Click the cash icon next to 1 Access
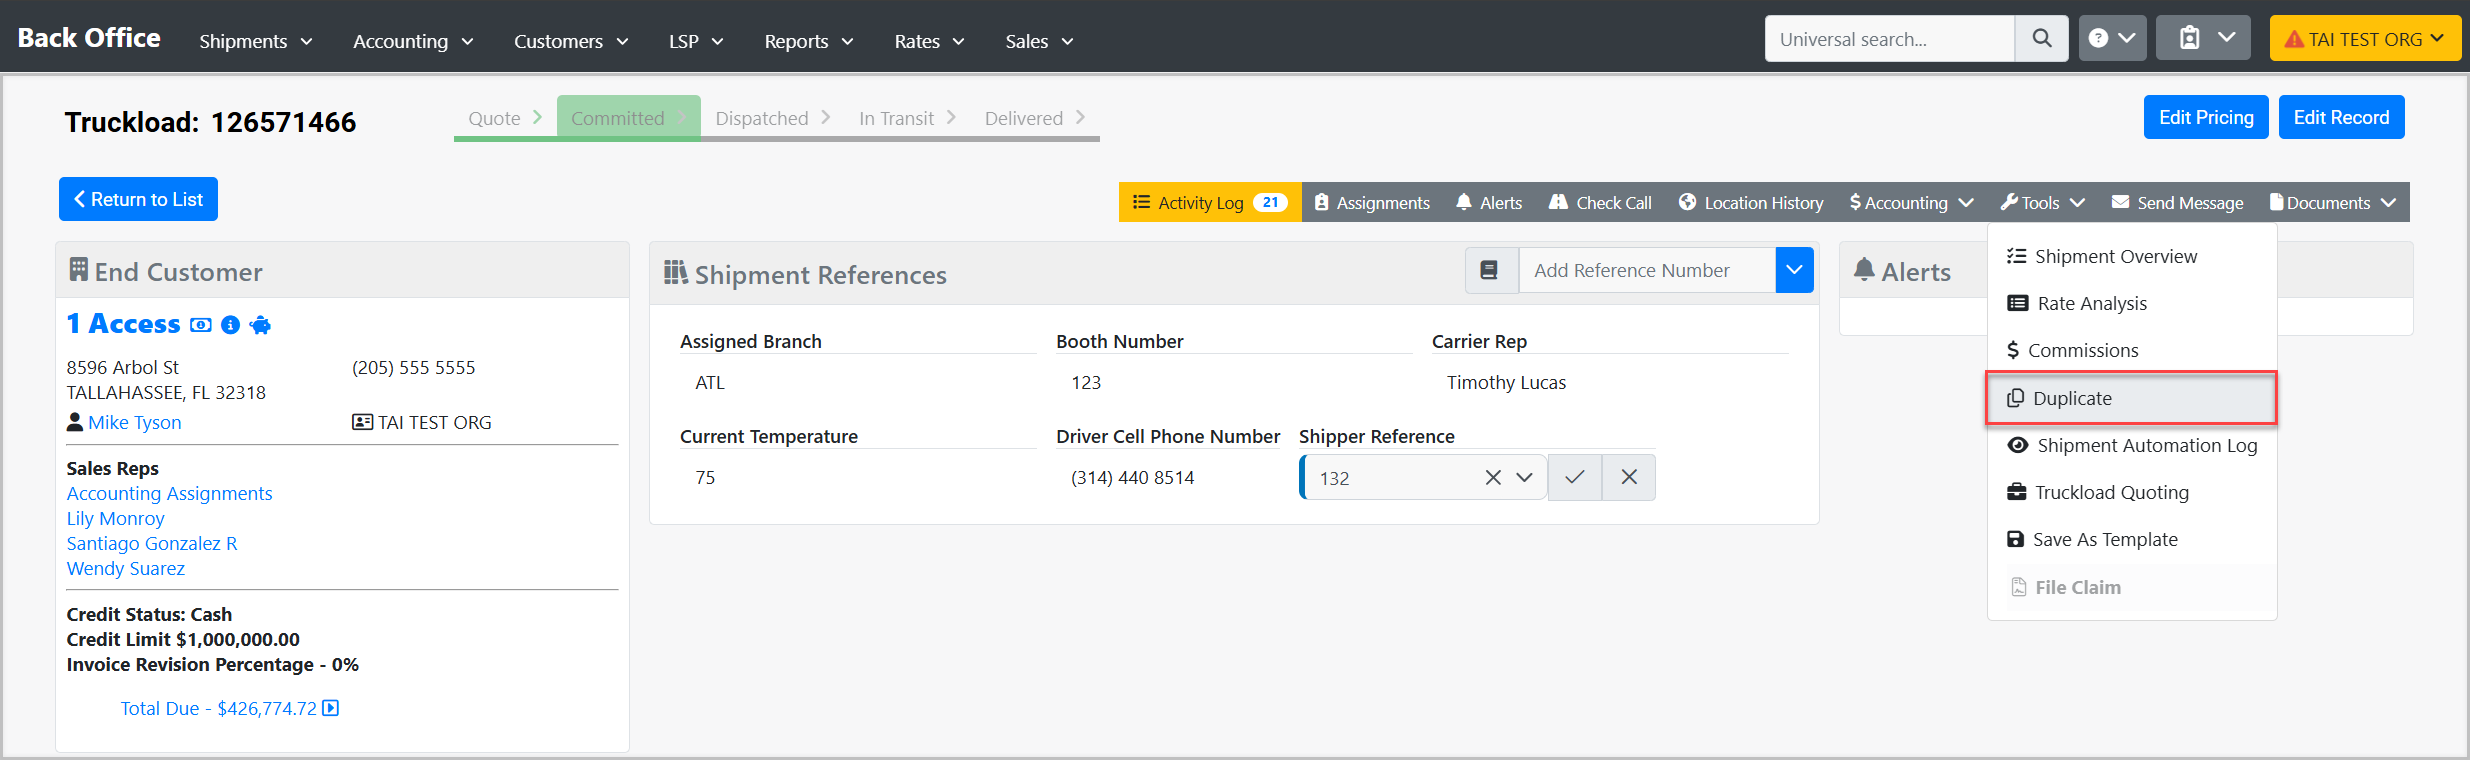Viewport: 2470px width, 760px height. pos(201,325)
